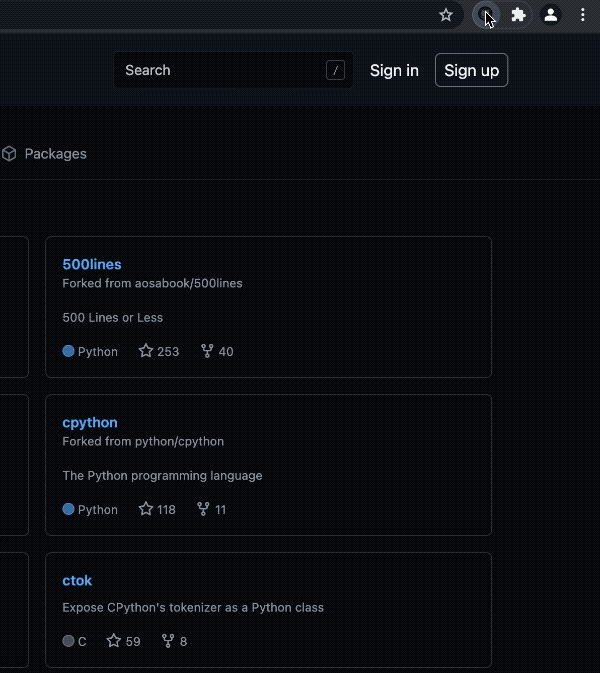Image resolution: width=600 pixels, height=673 pixels.
Task: Click the Python language dot on 500lines
Action: 68,351
